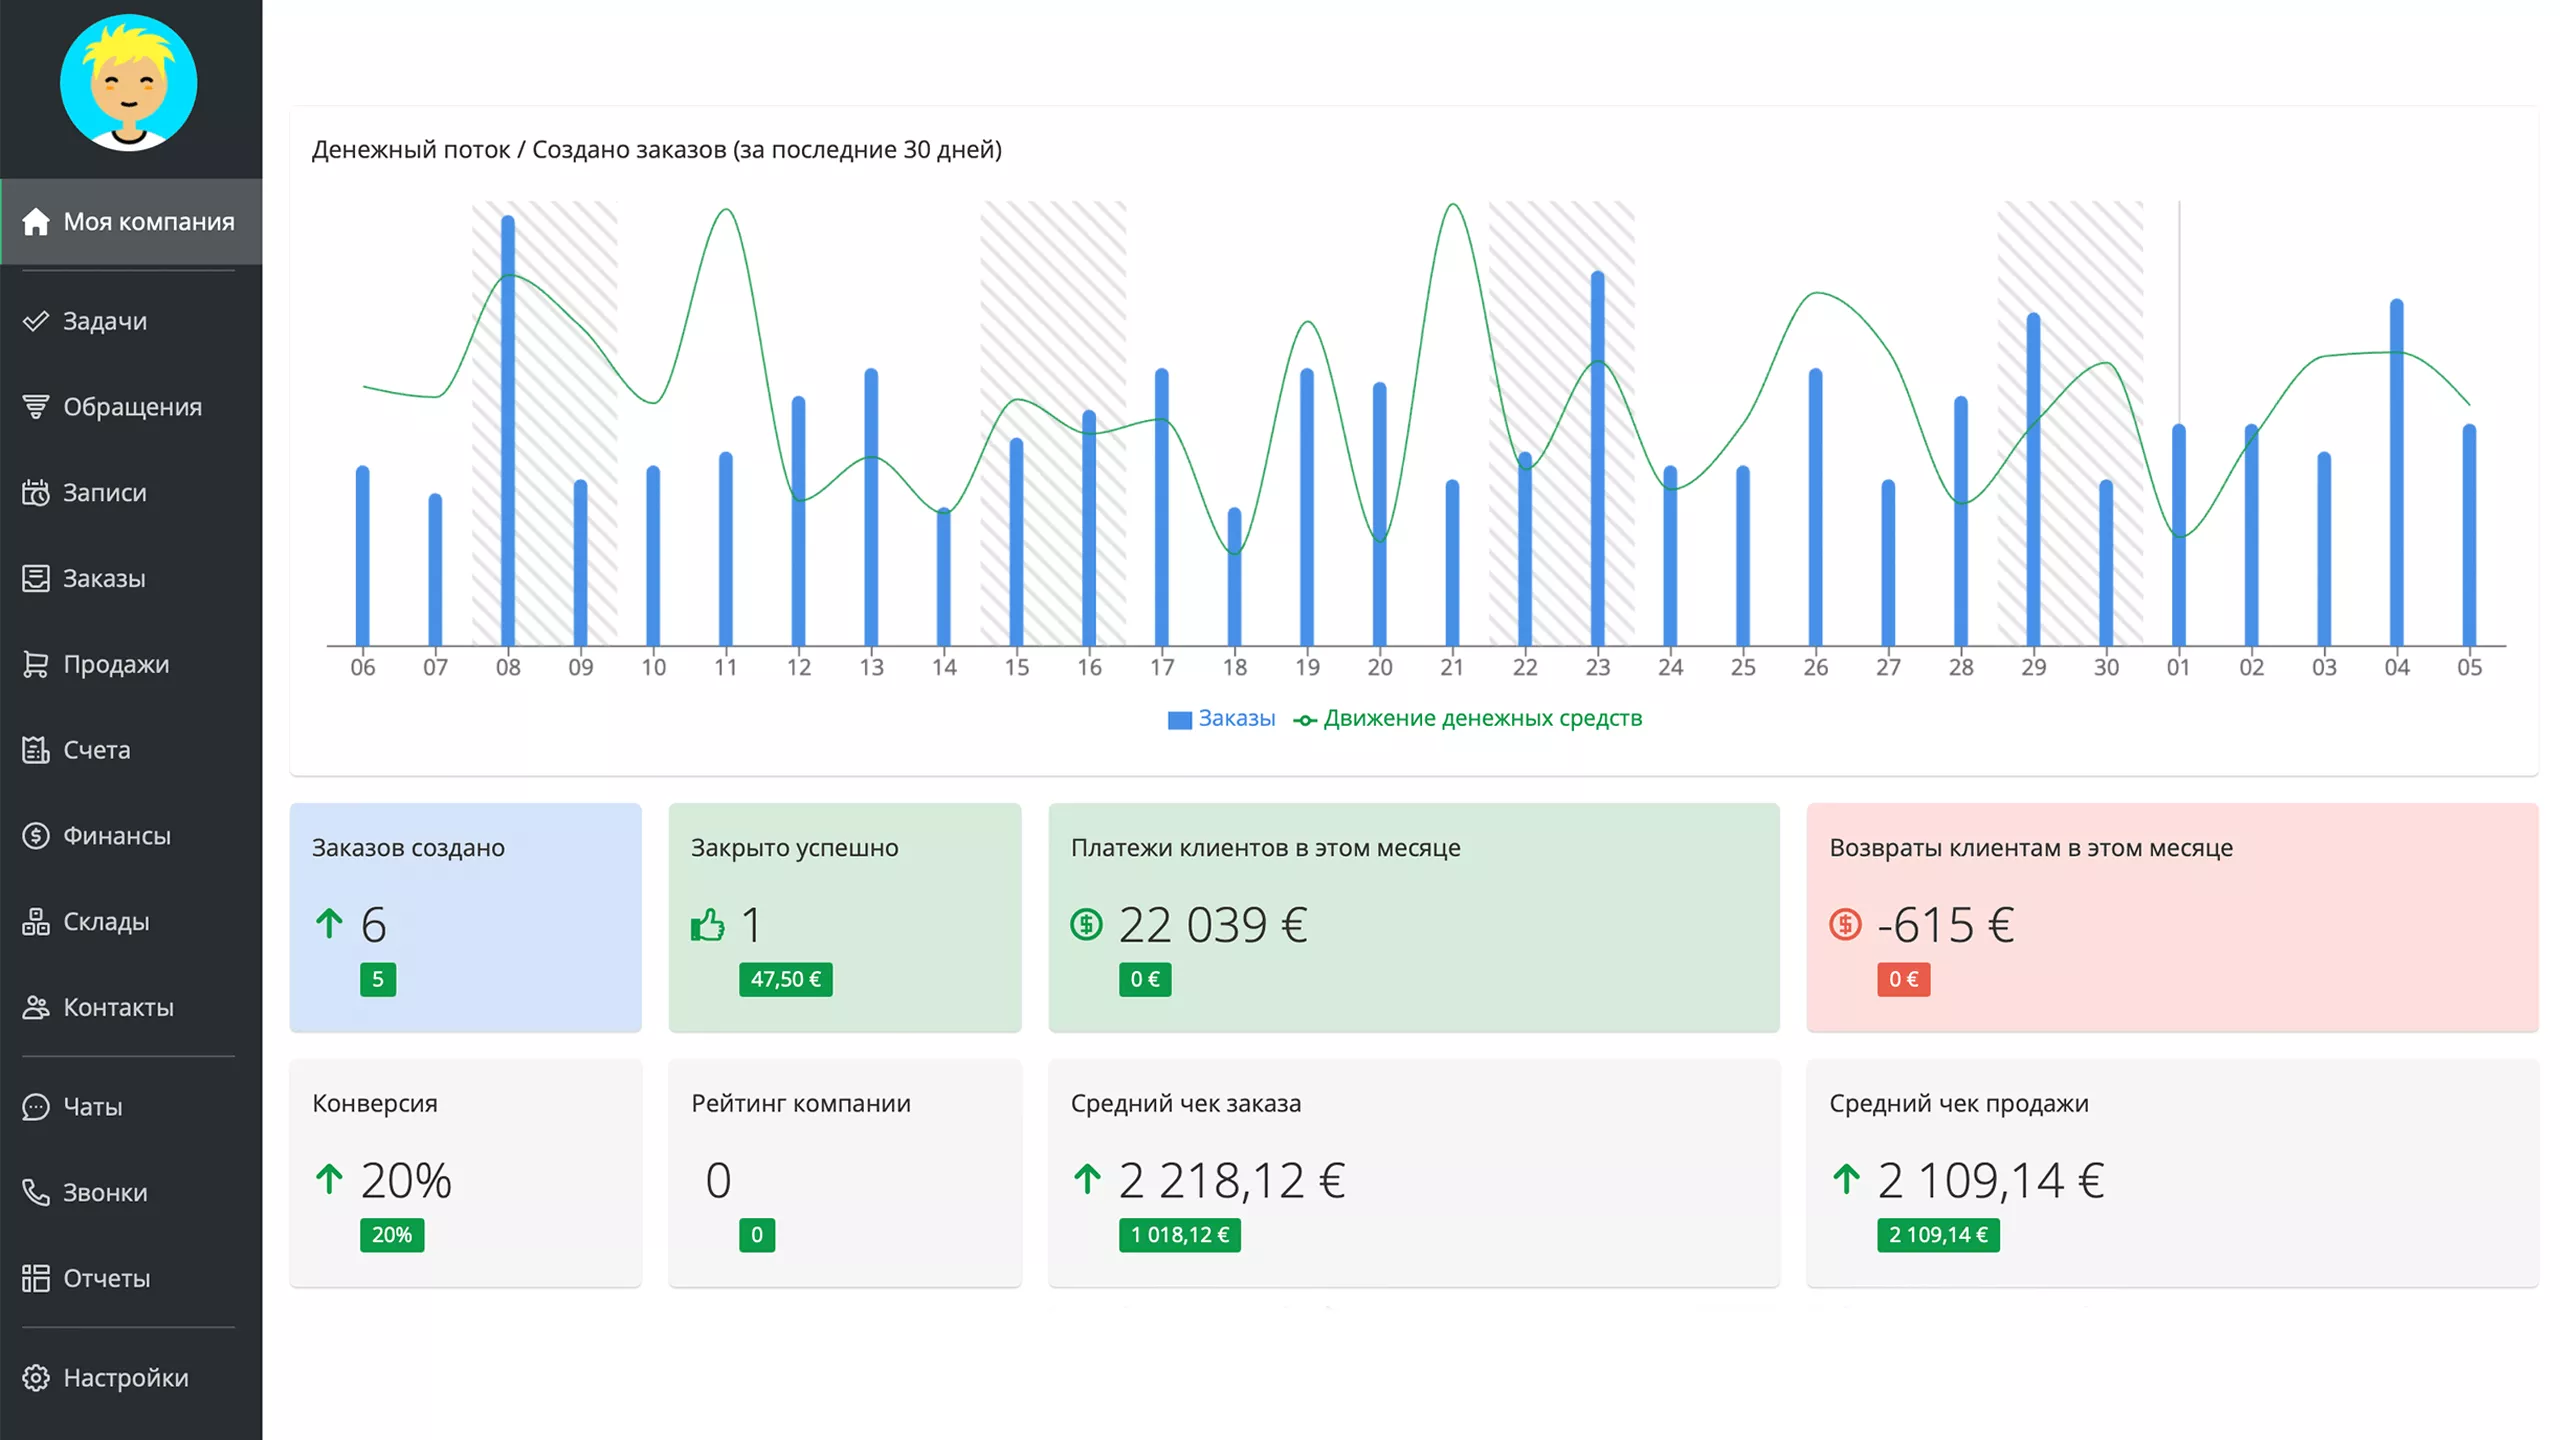The image size is (2560, 1440).
Task: Click the Возвраты клиентам red card
Action: click(2171, 916)
